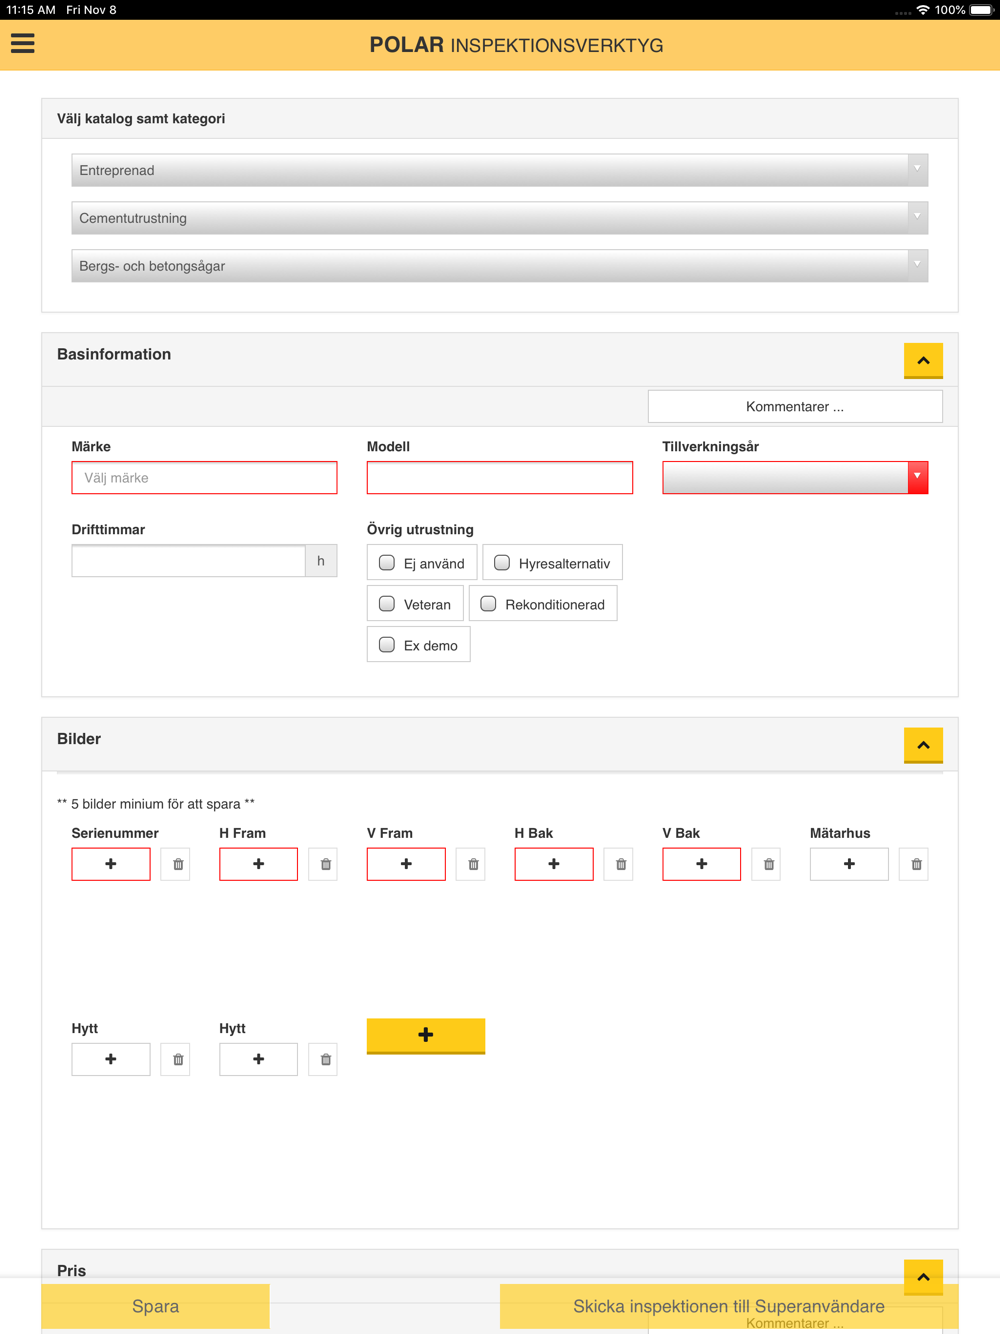Image resolution: width=1000 pixels, height=1334 pixels.
Task: Add second Hytt photo
Action: click(x=258, y=1059)
